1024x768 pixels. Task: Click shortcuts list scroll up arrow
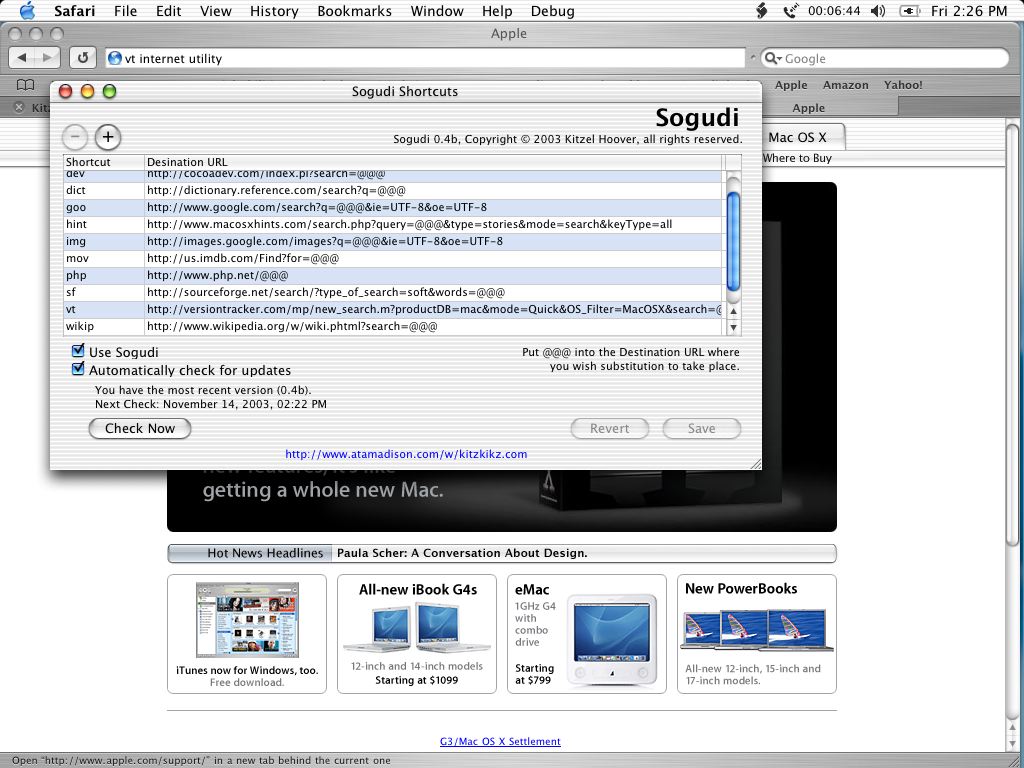click(733, 312)
